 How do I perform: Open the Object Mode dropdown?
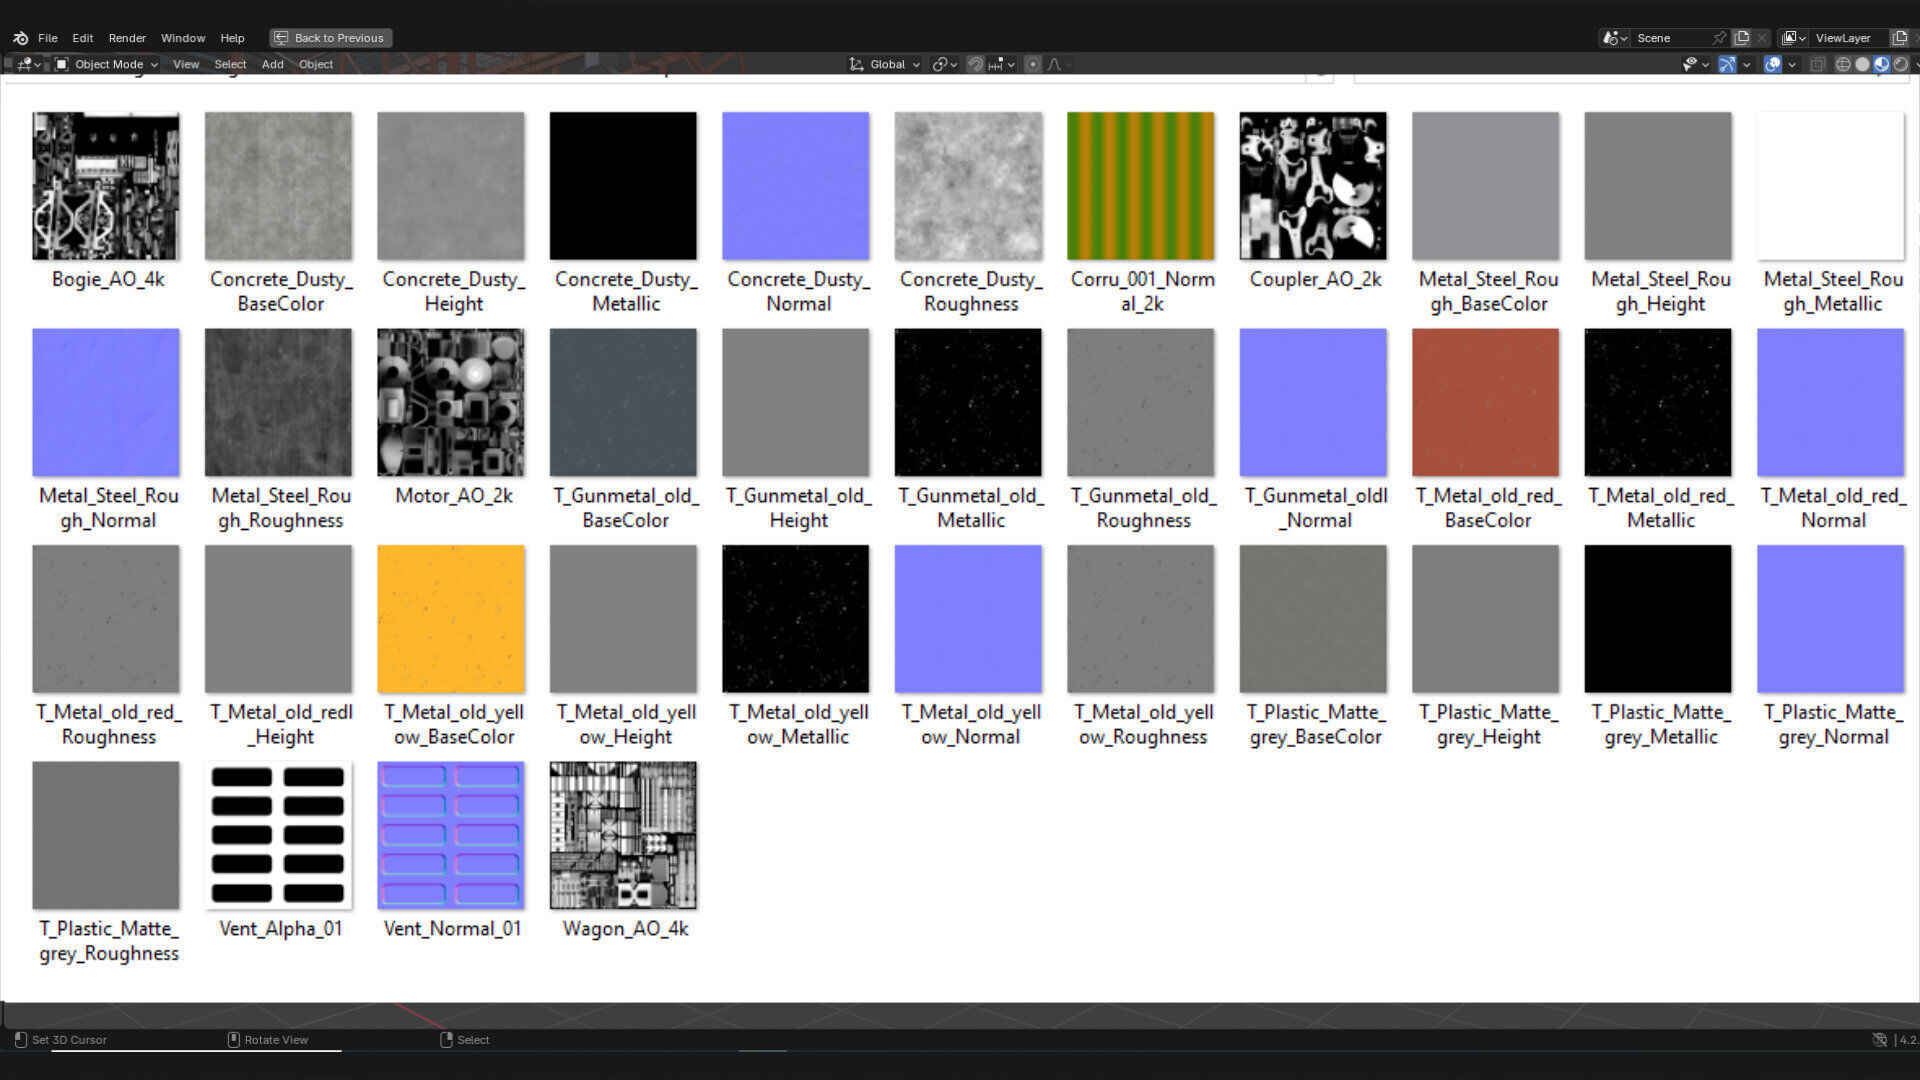107,64
